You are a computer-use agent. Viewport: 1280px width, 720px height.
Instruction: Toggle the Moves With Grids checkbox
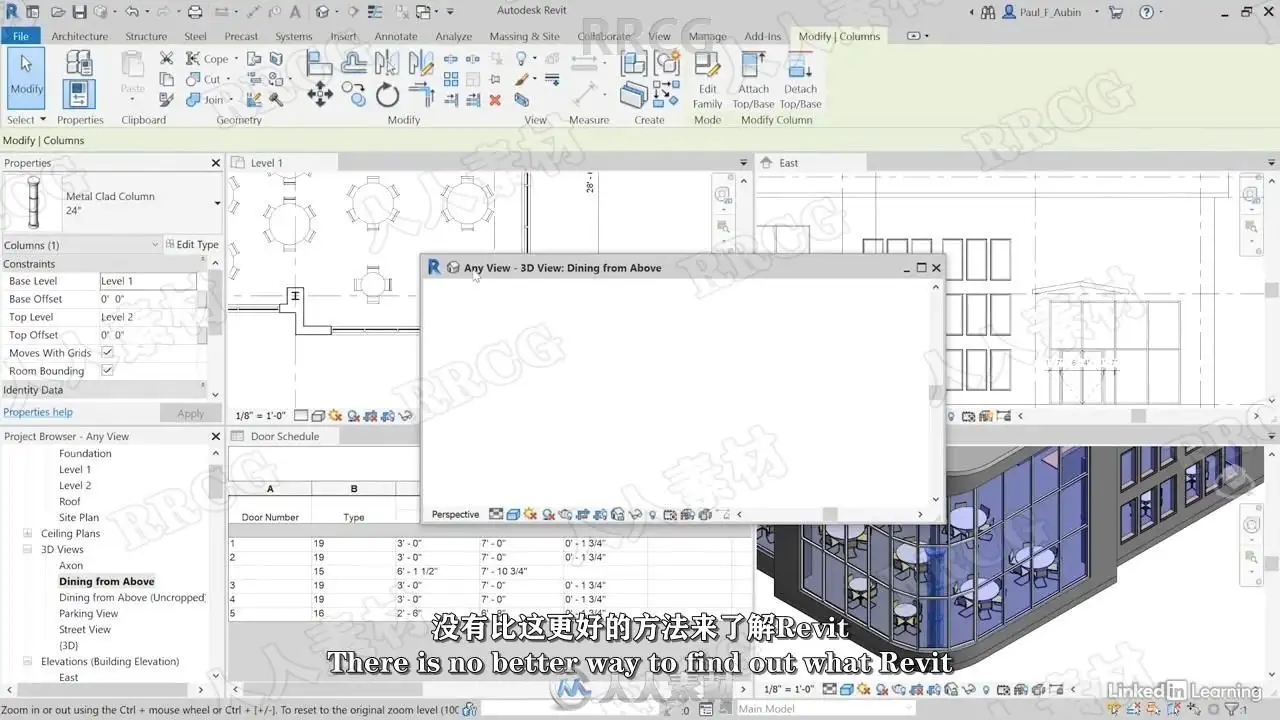tap(107, 353)
